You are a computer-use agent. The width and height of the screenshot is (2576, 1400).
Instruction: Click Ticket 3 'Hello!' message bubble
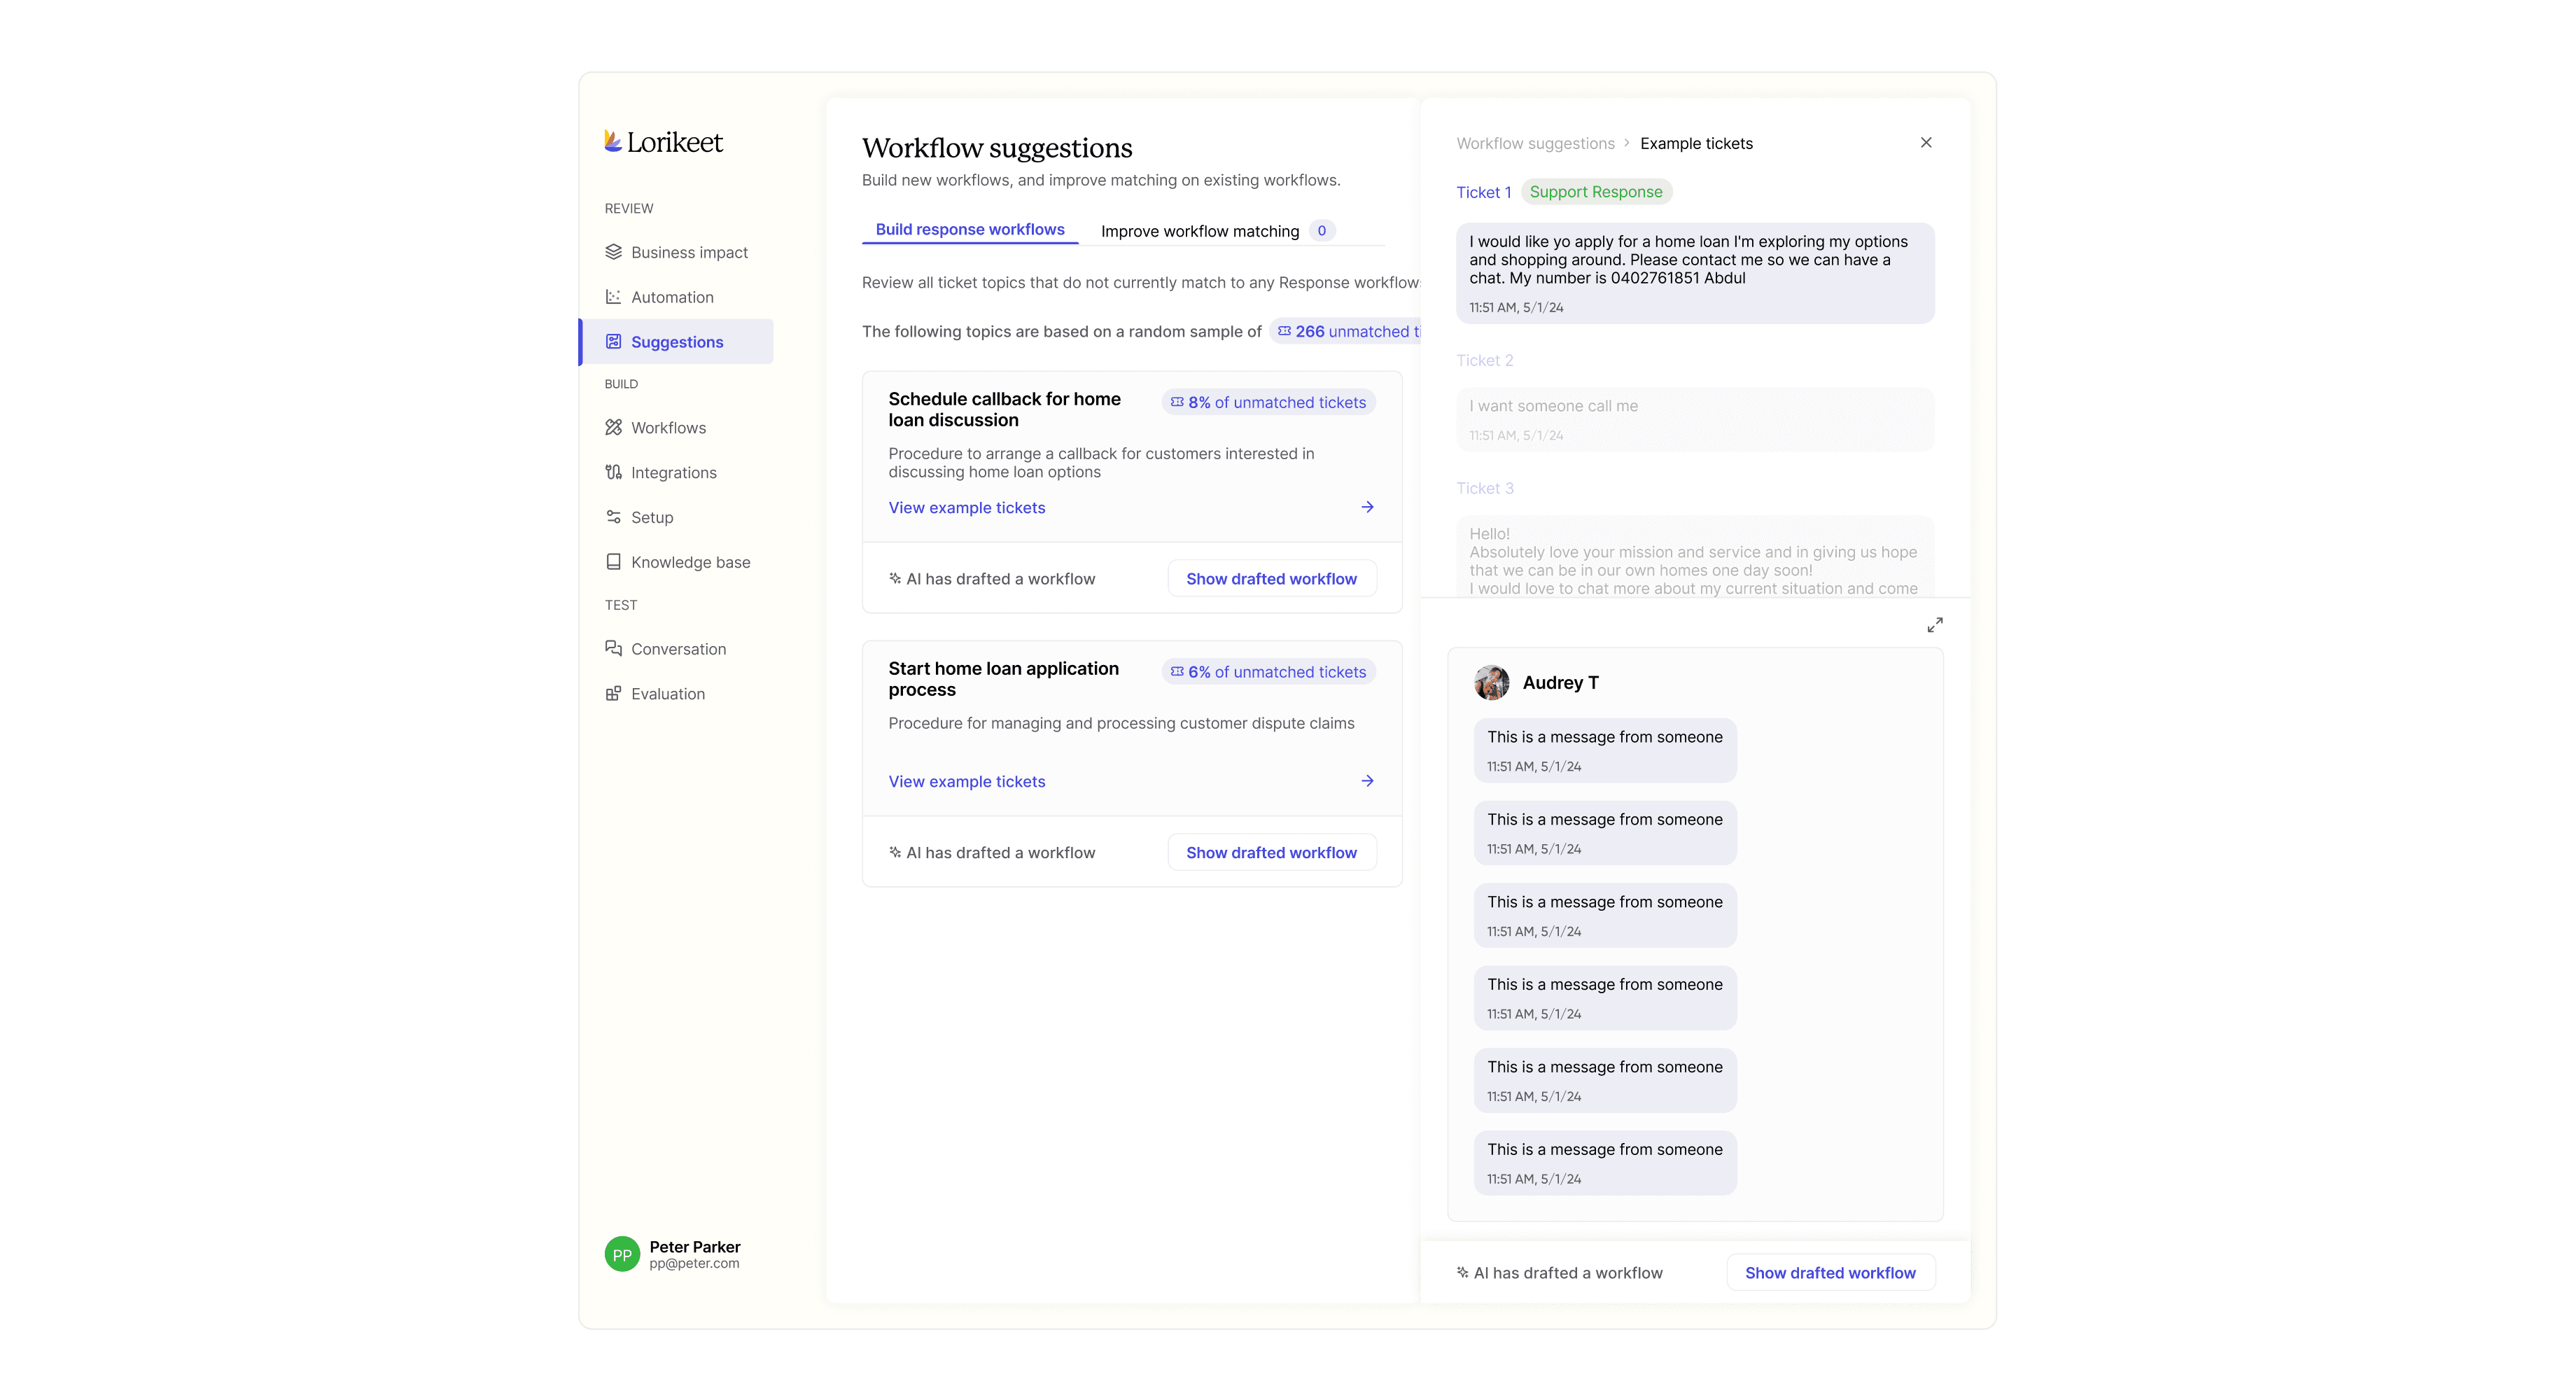point(1695,557)
